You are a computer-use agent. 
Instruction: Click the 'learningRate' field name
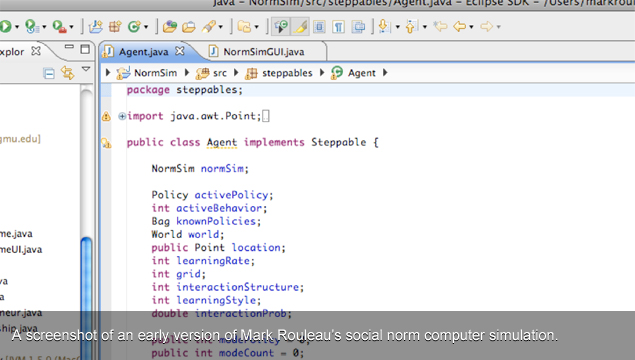213,261
